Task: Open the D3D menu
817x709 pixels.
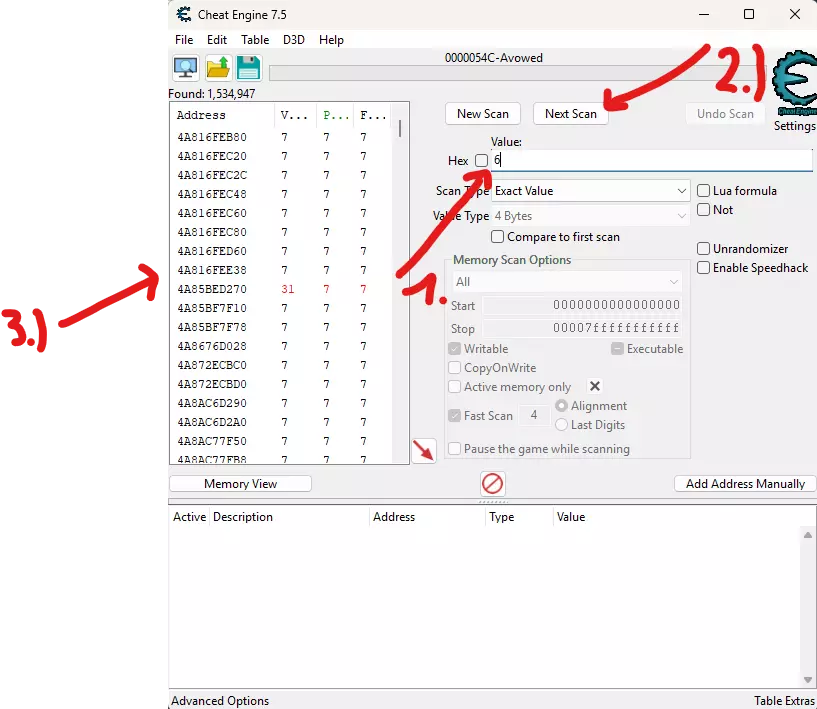Action: tap(294, 40)
